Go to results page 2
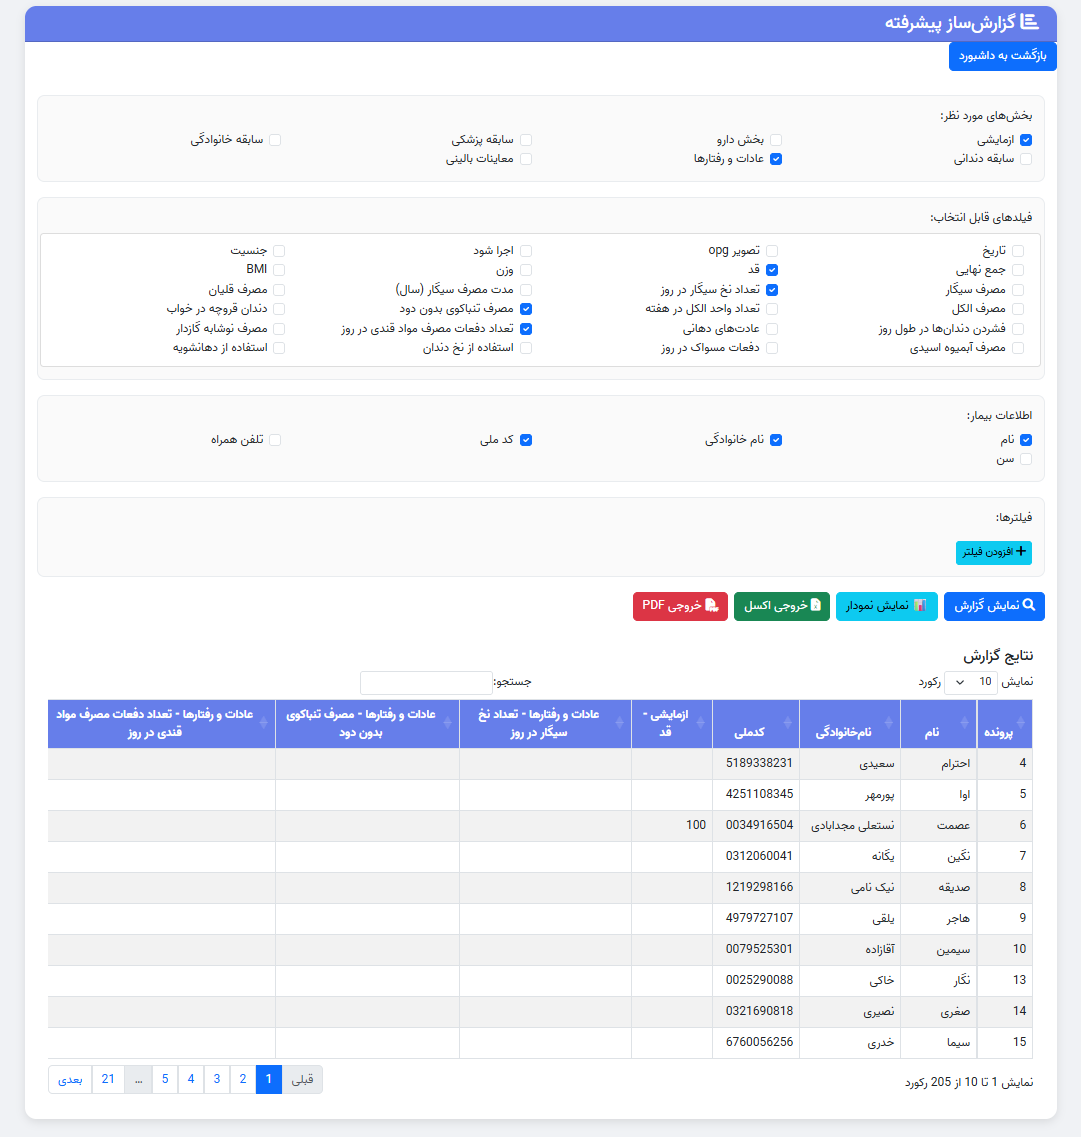Screen dimensions: 1081x1137 coord(243,1079)
